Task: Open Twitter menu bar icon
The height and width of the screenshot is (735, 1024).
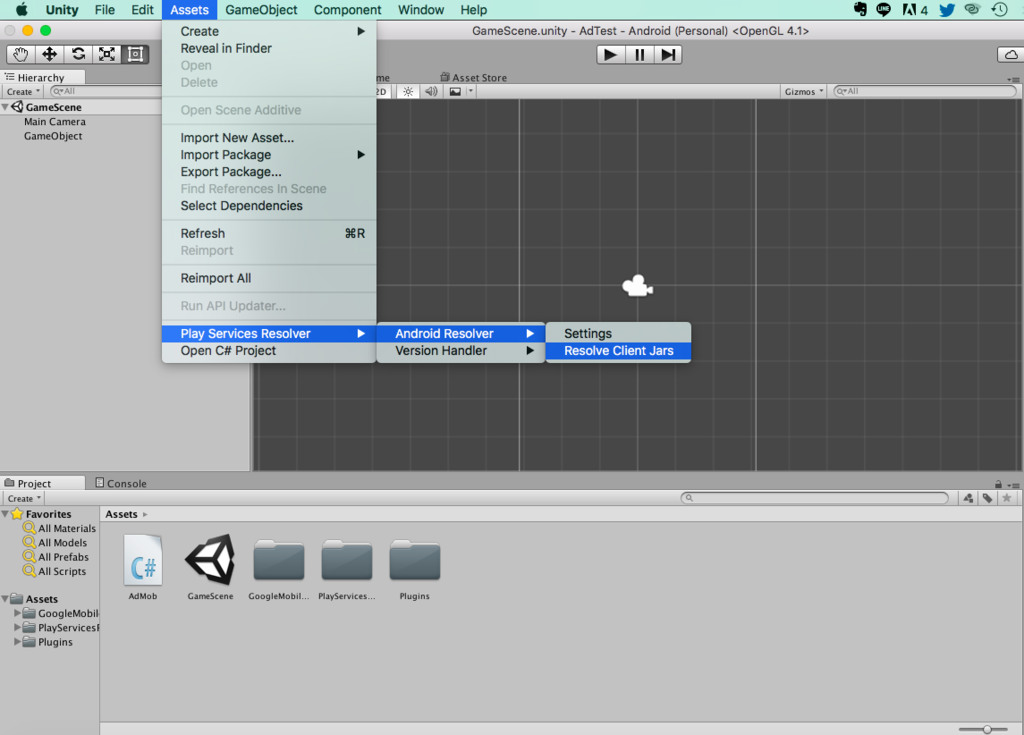Action: [x=947, y=10]
